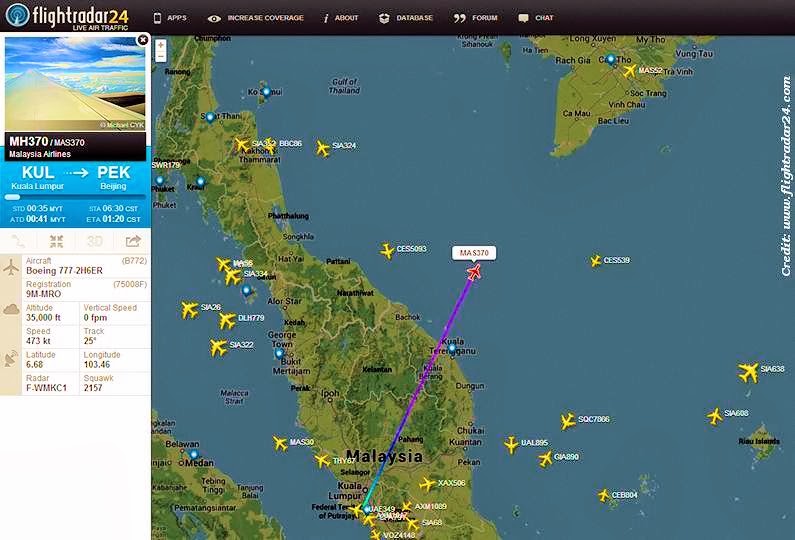Open the Forum menu item

coord(476,18)
